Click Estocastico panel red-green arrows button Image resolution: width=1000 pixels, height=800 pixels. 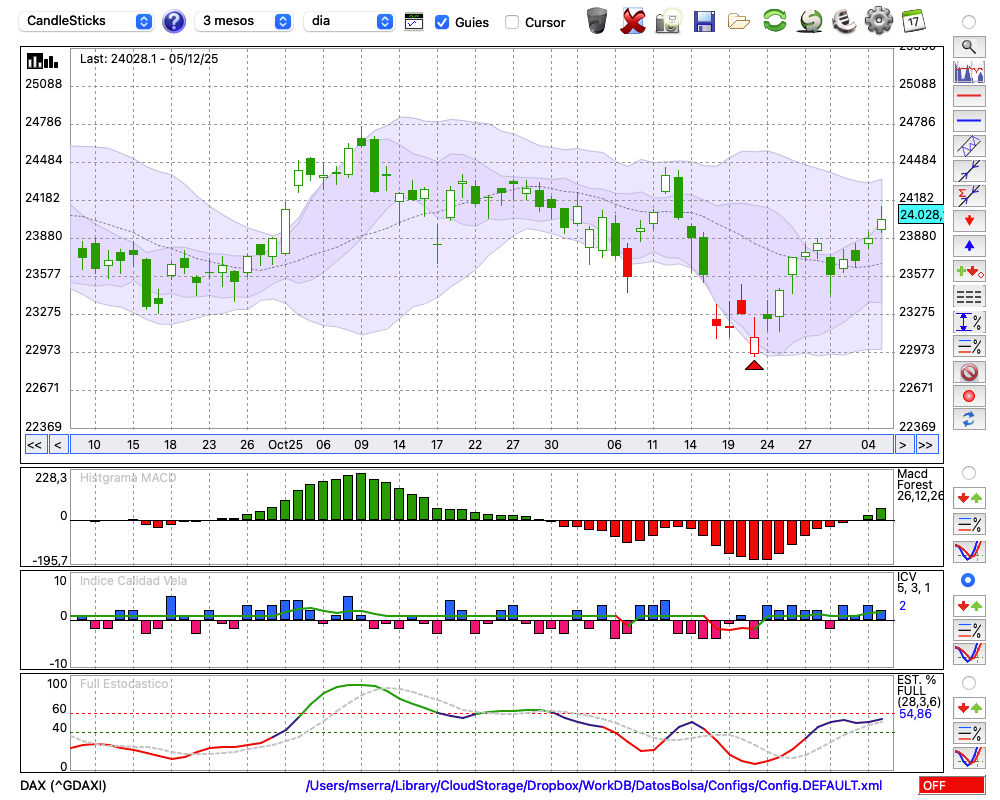tap(969, 708)
